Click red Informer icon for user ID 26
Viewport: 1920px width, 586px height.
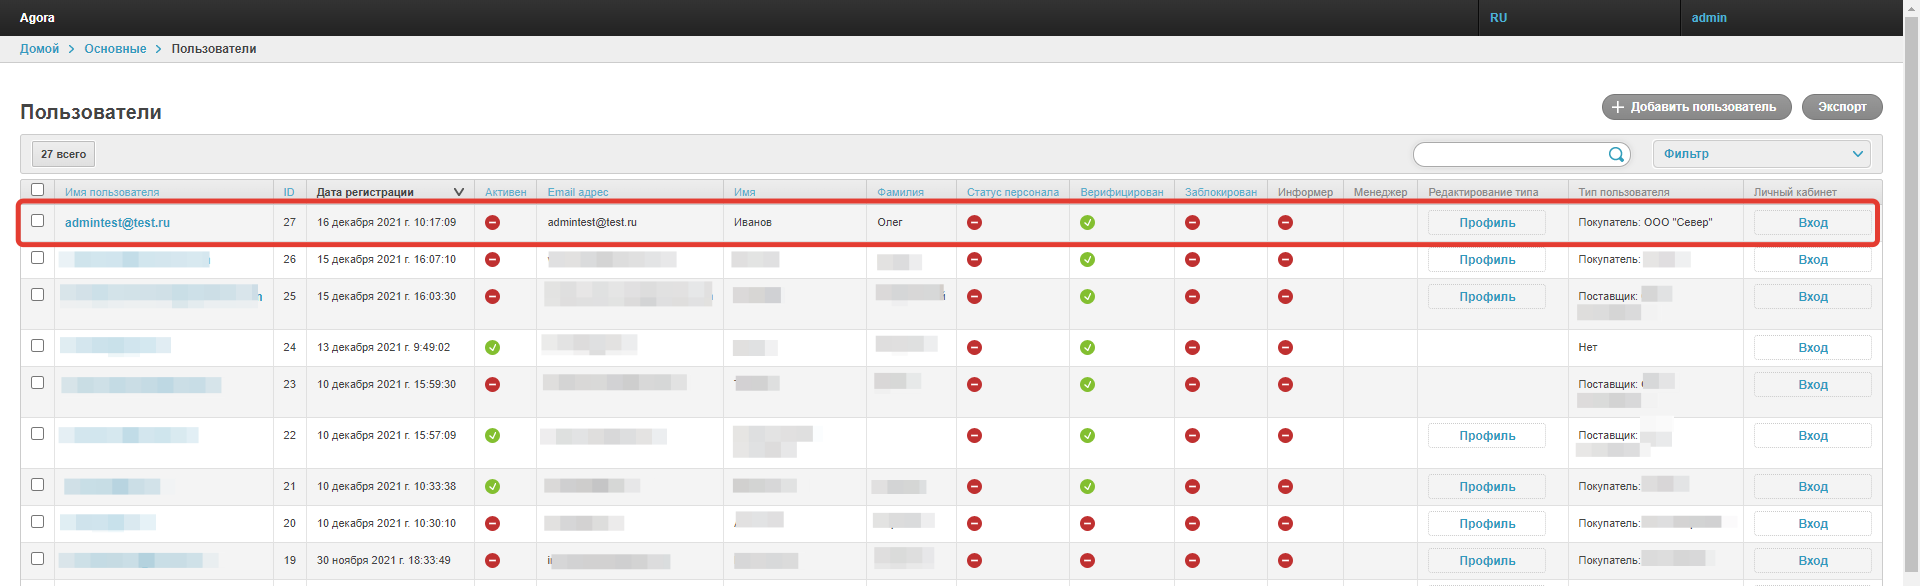[x=1285, y=260]
